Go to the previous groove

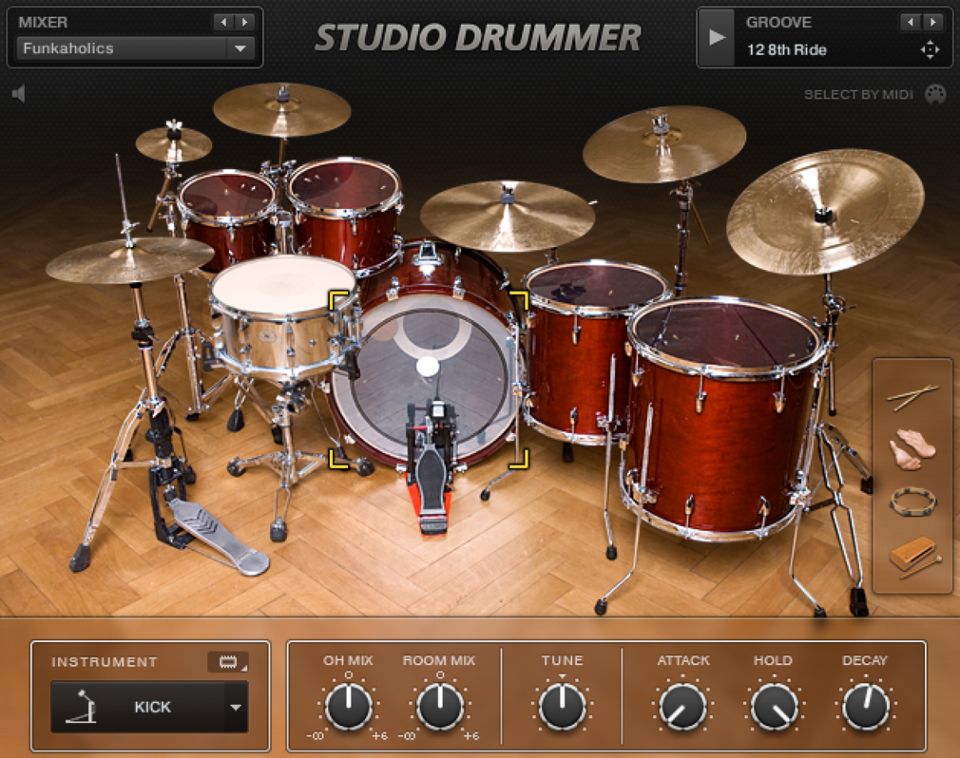tap(910, 22)
